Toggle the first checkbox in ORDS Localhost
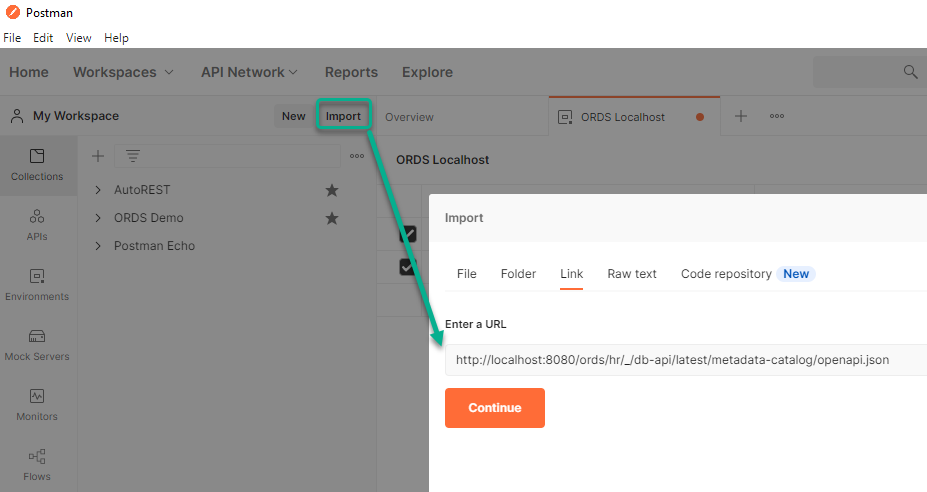This screenshot has width=927, height=492. click(408, 234)
